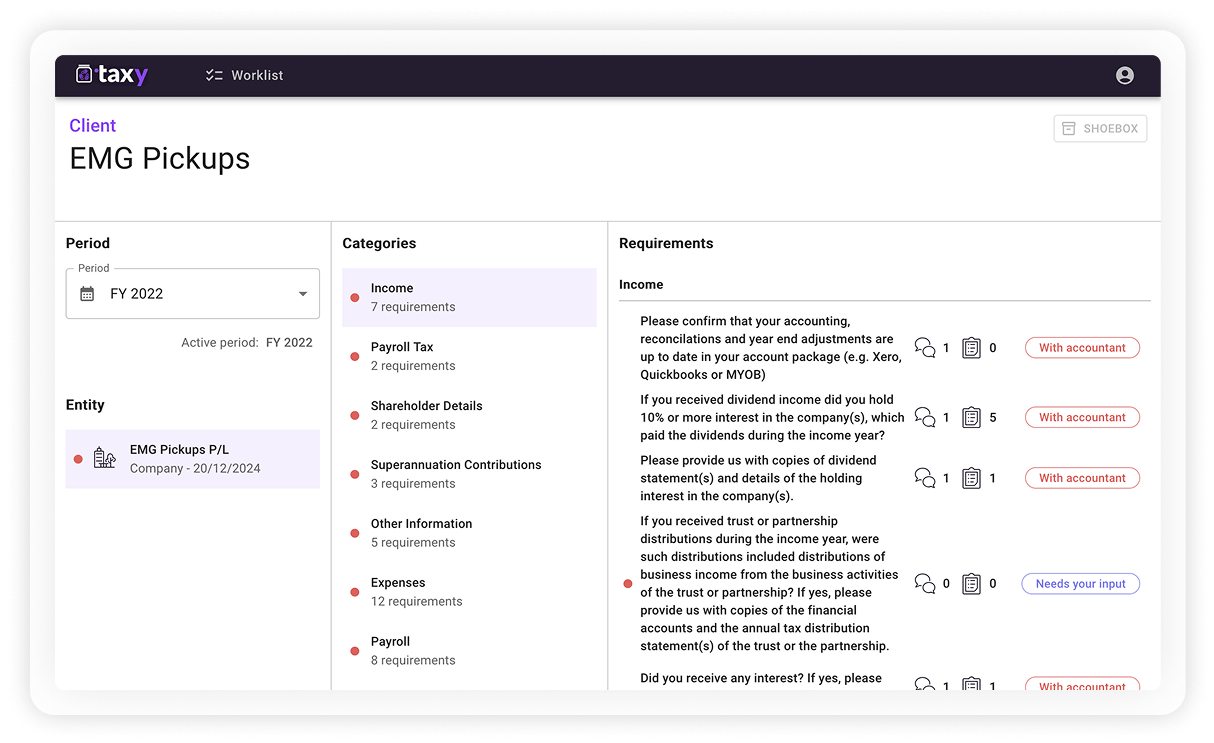Click the taxy logo

[x=112, y=75]
